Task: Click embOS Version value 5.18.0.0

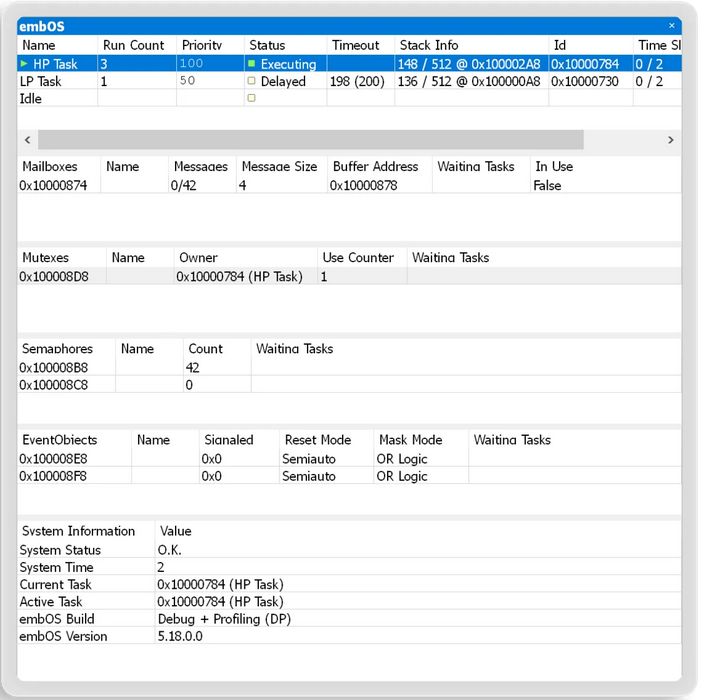Action: 180,636
